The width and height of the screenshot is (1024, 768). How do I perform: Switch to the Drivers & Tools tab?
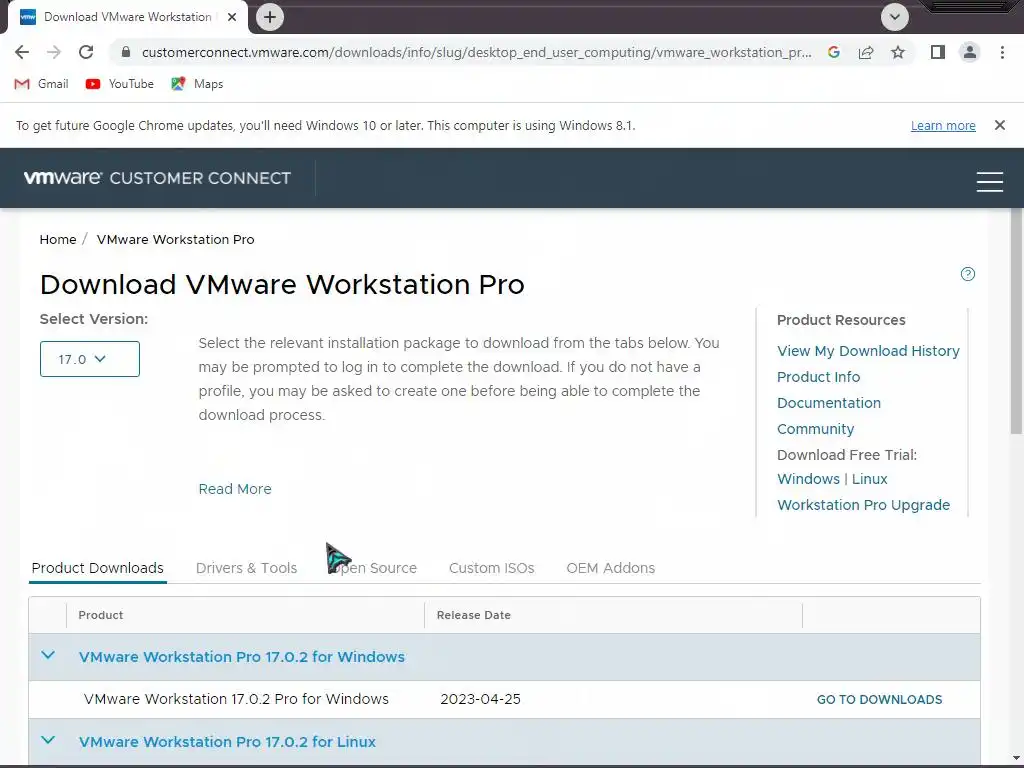[246, 568]
